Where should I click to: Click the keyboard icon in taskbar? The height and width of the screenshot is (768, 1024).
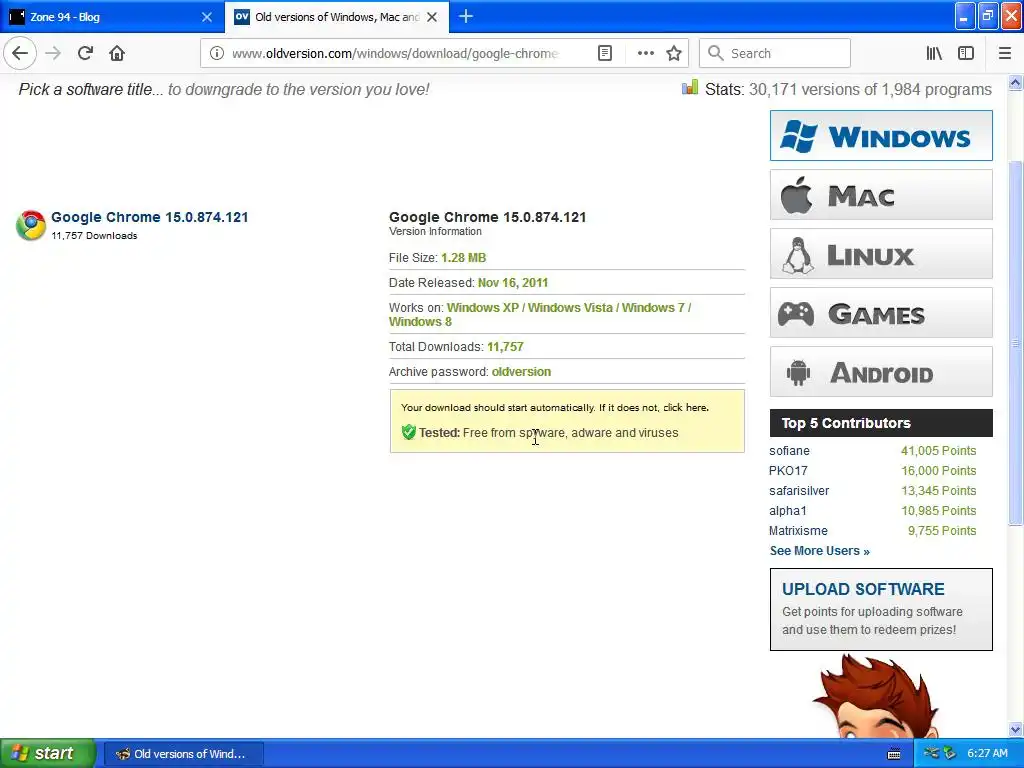click(x=894, y=754)
